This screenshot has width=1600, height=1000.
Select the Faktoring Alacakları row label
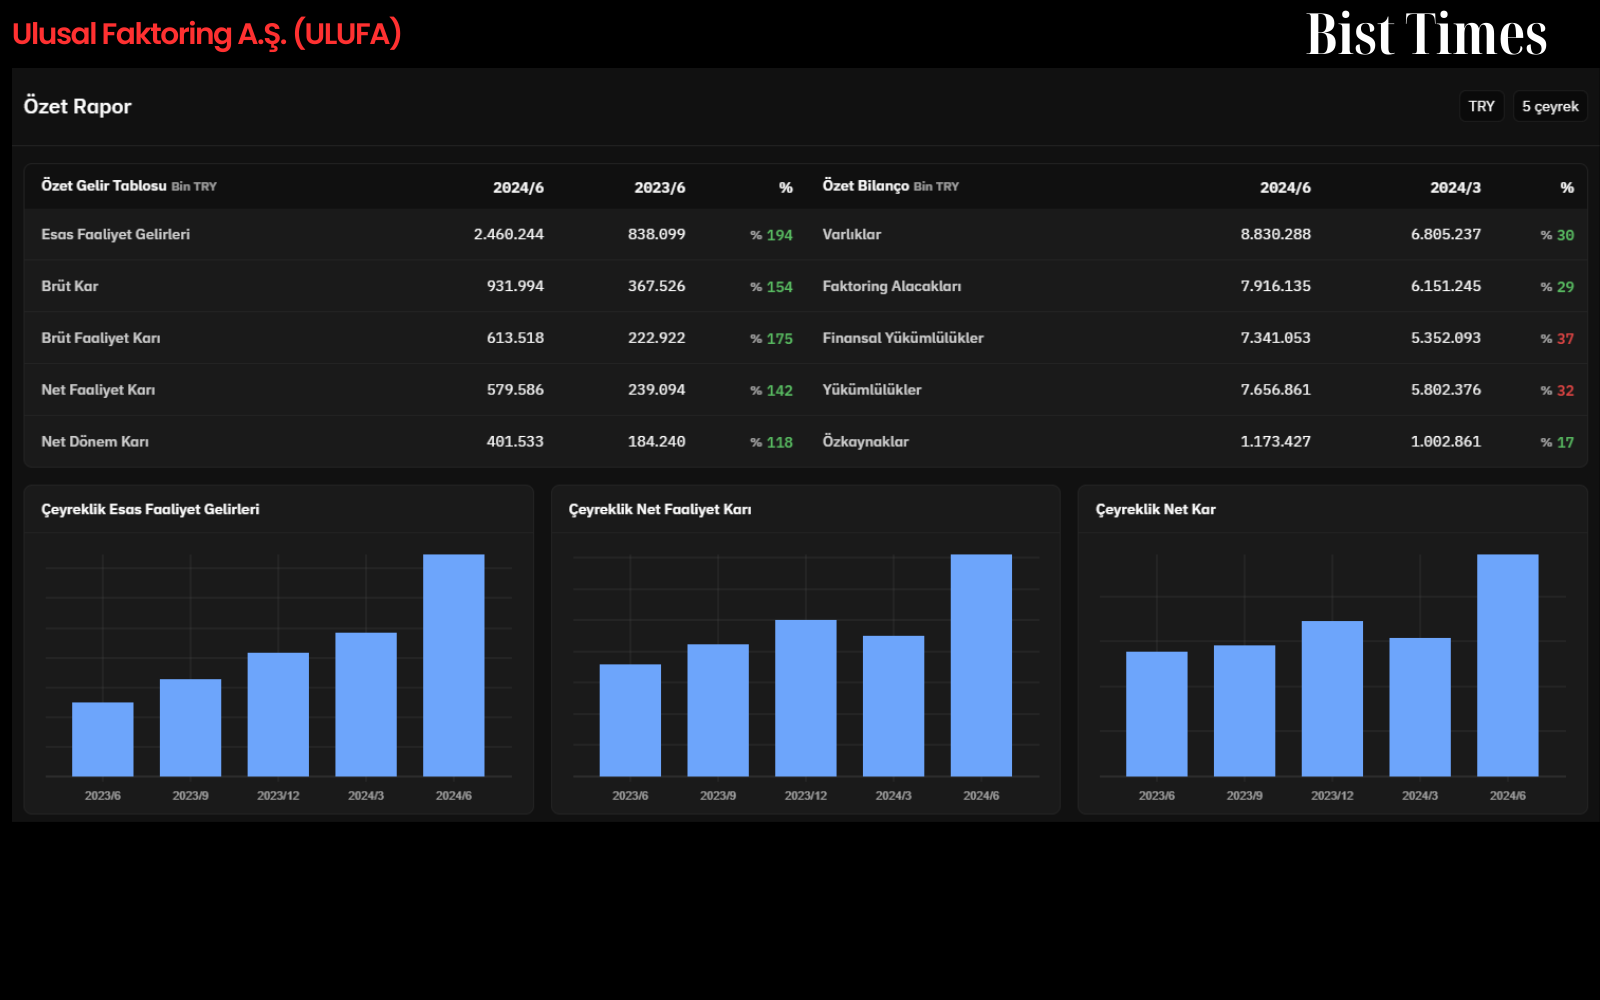pyautogui.click(x=892, y=286)
